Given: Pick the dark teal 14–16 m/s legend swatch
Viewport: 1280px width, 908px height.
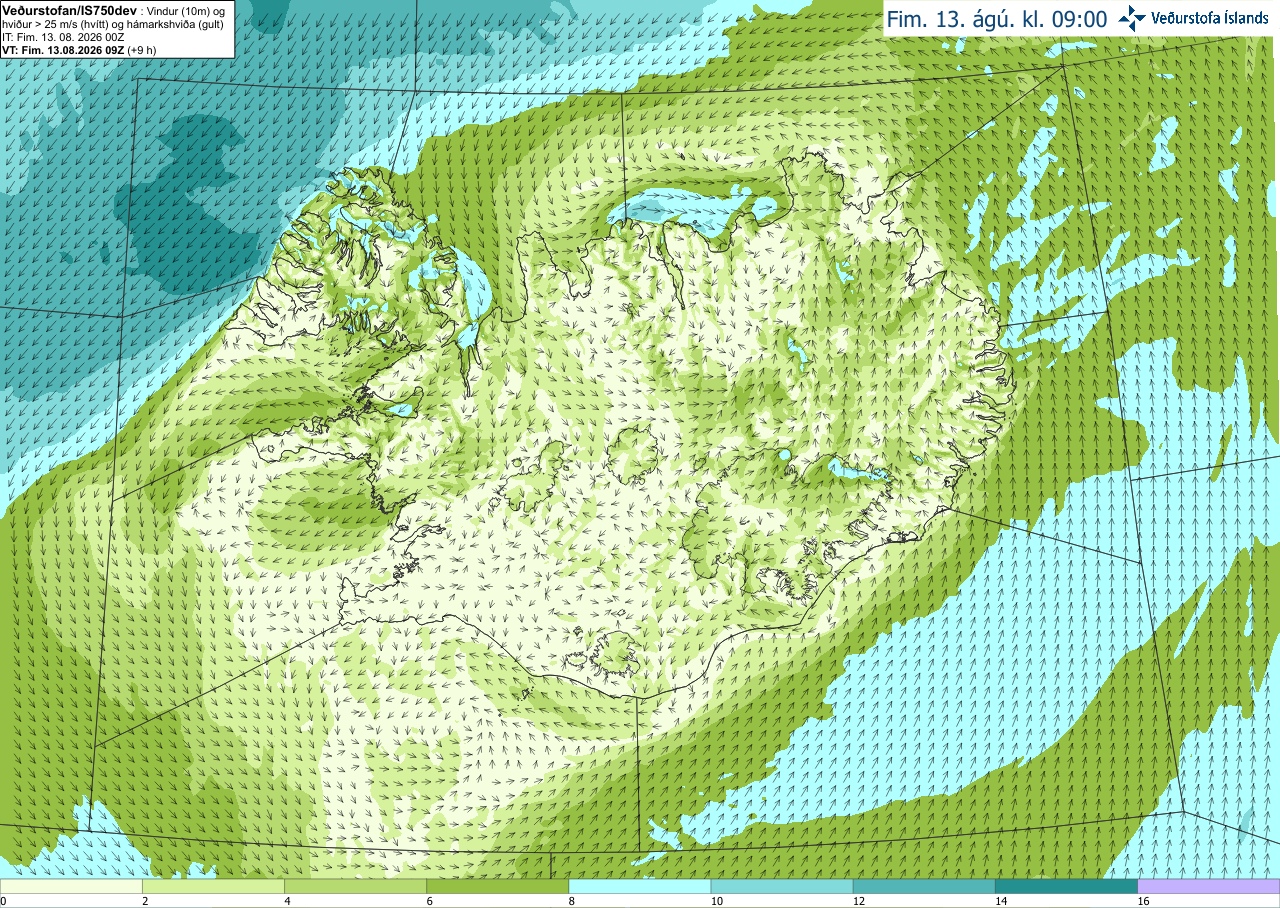Looking at the screenshot, I should [x=1066, y=886].
